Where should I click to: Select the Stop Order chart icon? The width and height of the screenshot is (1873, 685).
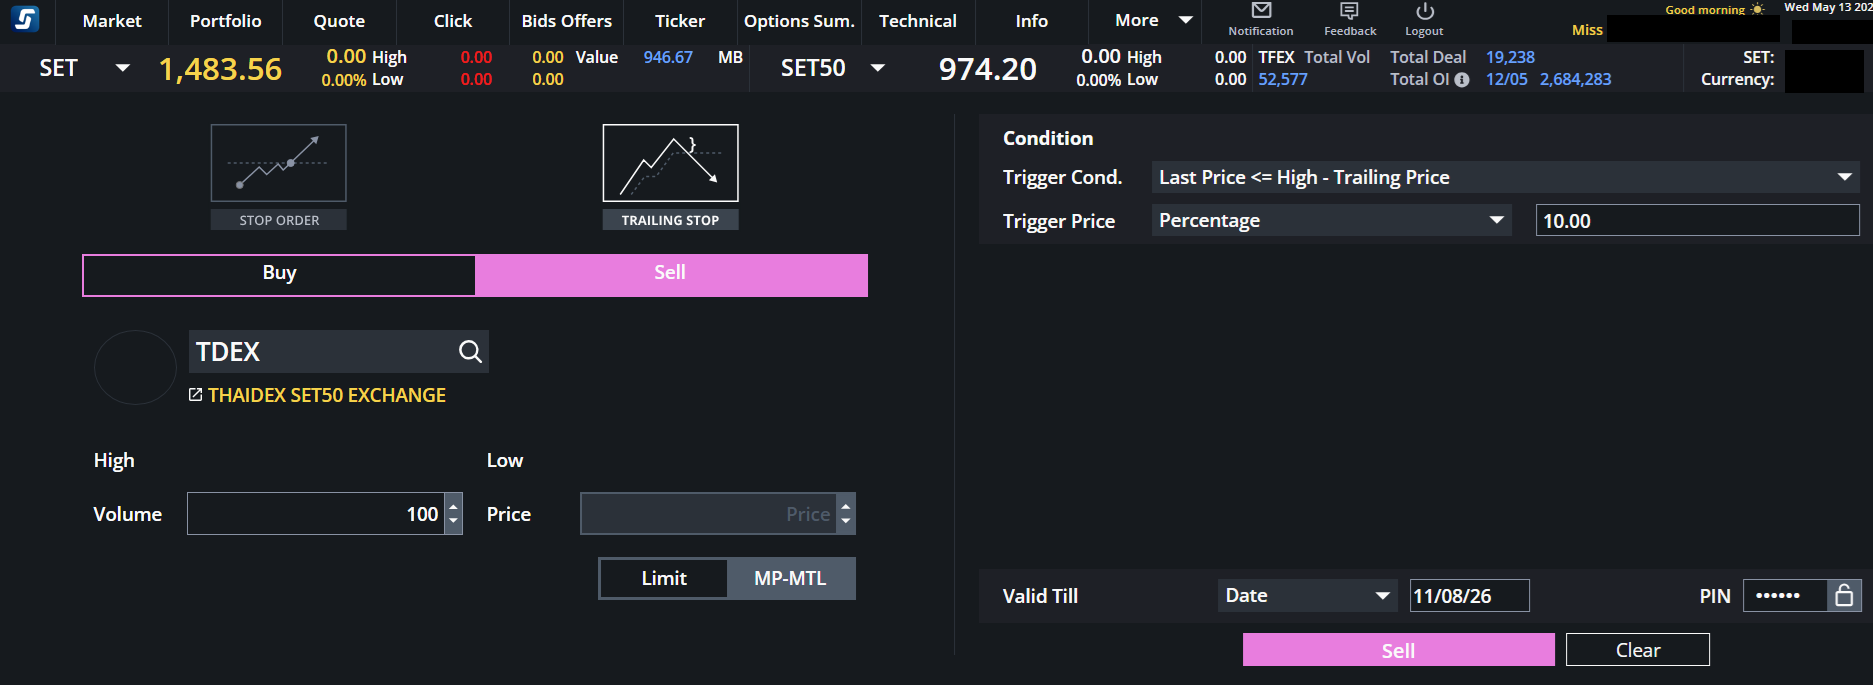(x=279, y=163)
